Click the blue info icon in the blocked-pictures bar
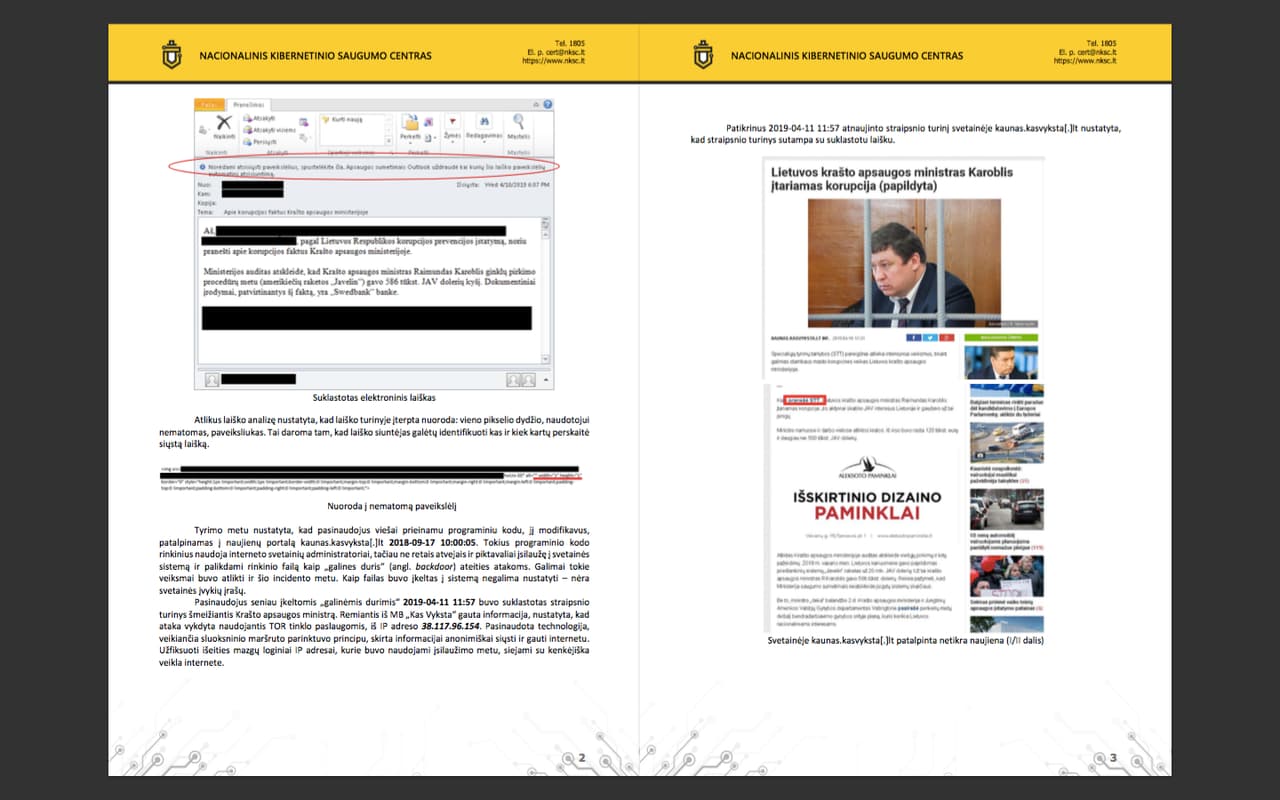 pyautogui.click(x=202, y=167)
